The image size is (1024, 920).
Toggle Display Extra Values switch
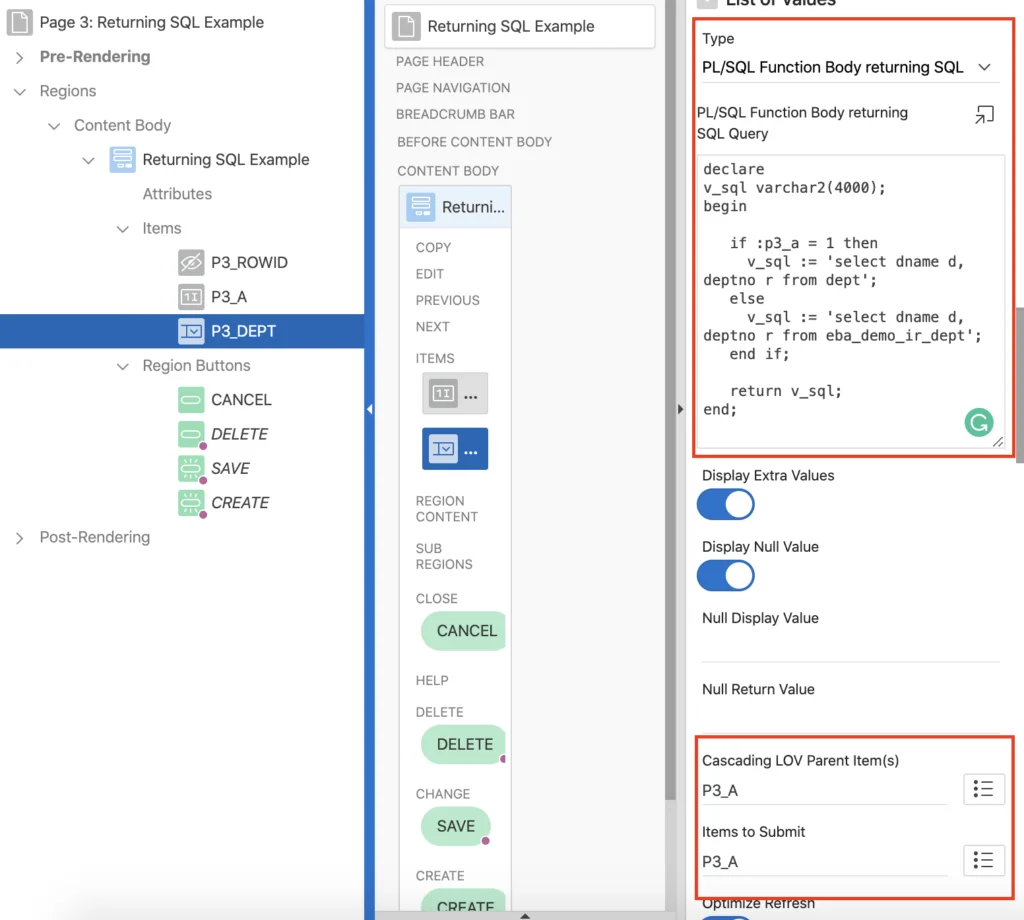[x=726, y=505]
